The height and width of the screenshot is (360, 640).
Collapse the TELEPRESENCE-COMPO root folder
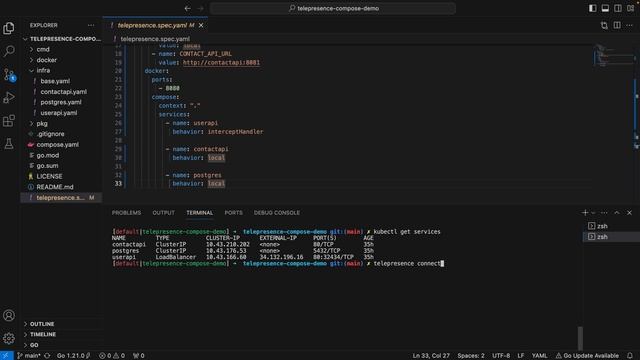[x=61, y=39]
